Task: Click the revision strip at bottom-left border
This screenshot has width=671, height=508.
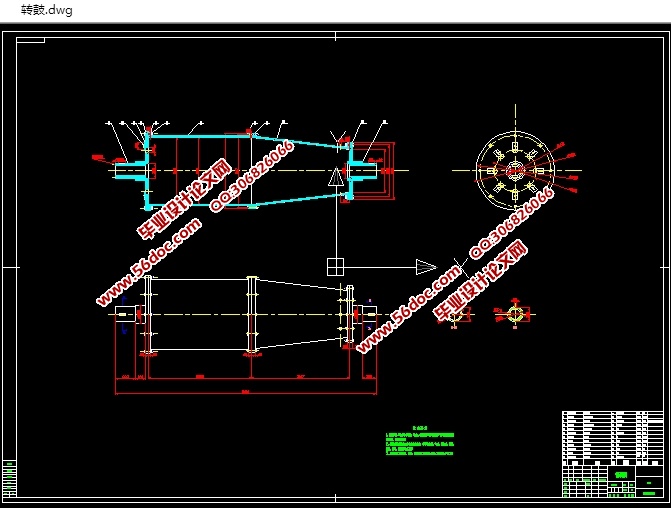Action: [x=10, y=478]
